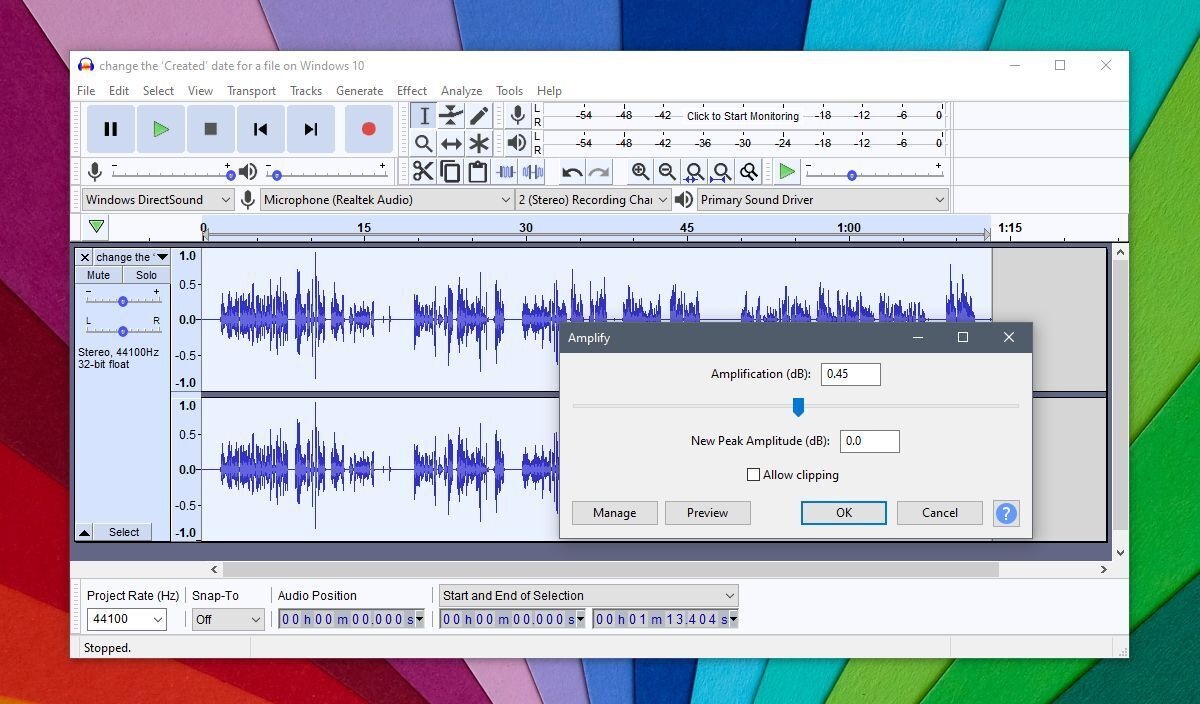1200x704 pixels.
Task: Enable the Allow clipping checkbox
Action: click(754, 475)
